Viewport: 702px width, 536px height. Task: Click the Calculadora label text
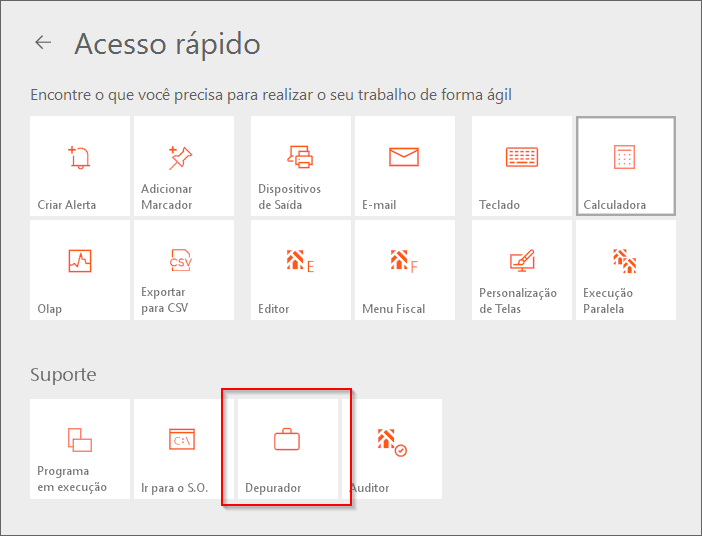(x=614, y=205)
